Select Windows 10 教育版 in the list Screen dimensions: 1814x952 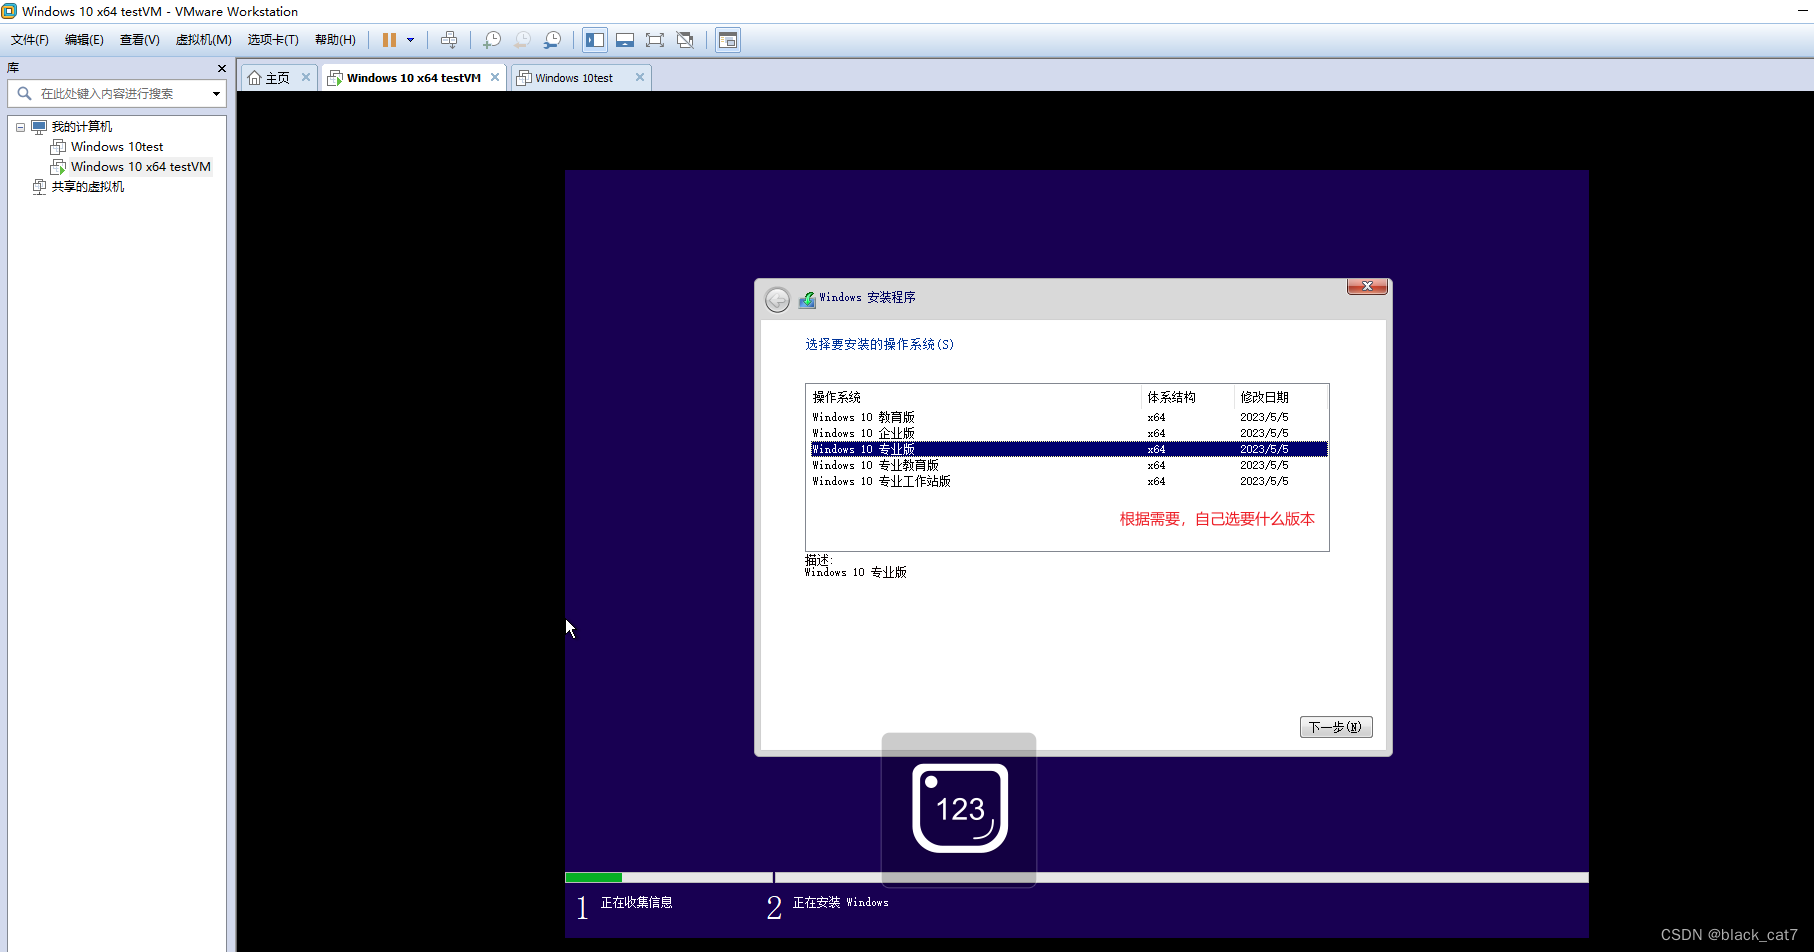1067,417
